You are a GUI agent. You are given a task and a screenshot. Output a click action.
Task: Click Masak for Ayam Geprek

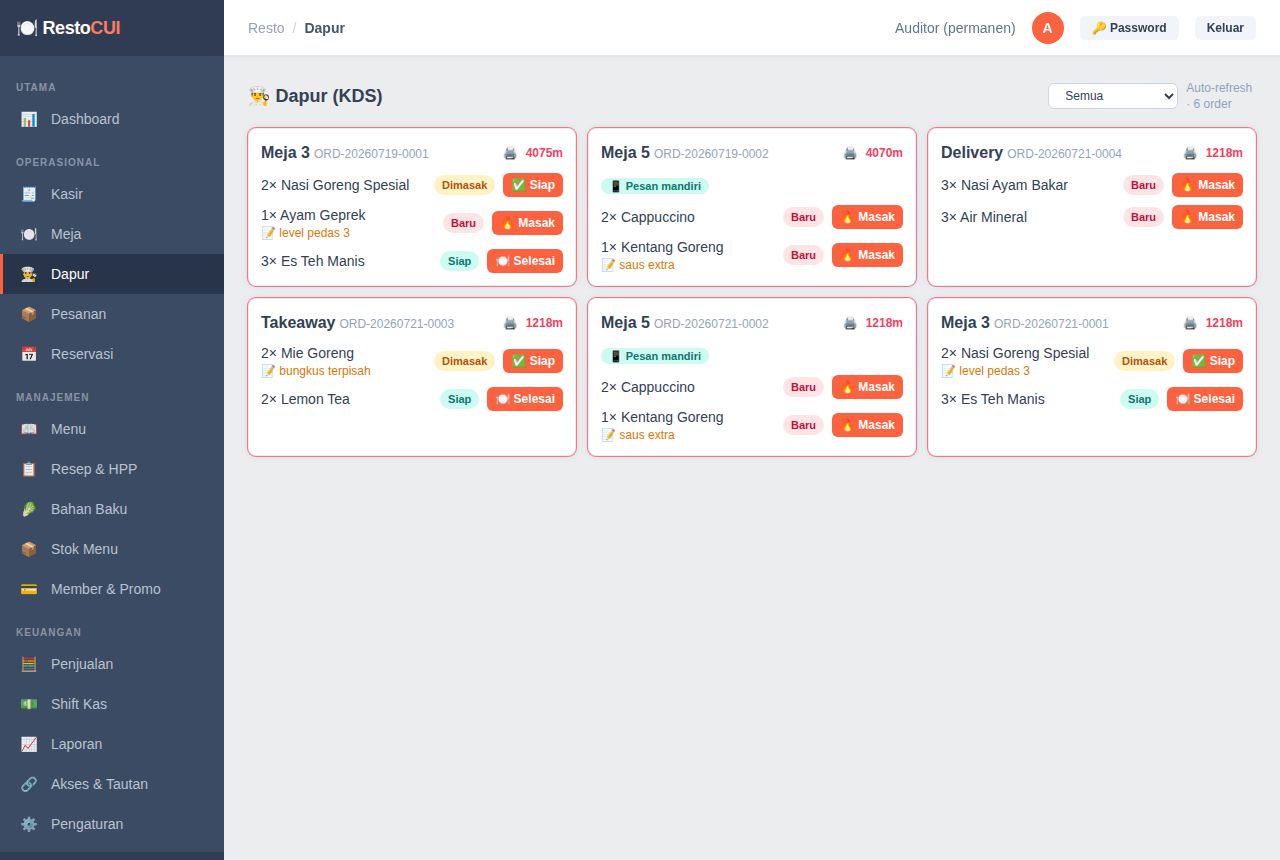[527, 223]
